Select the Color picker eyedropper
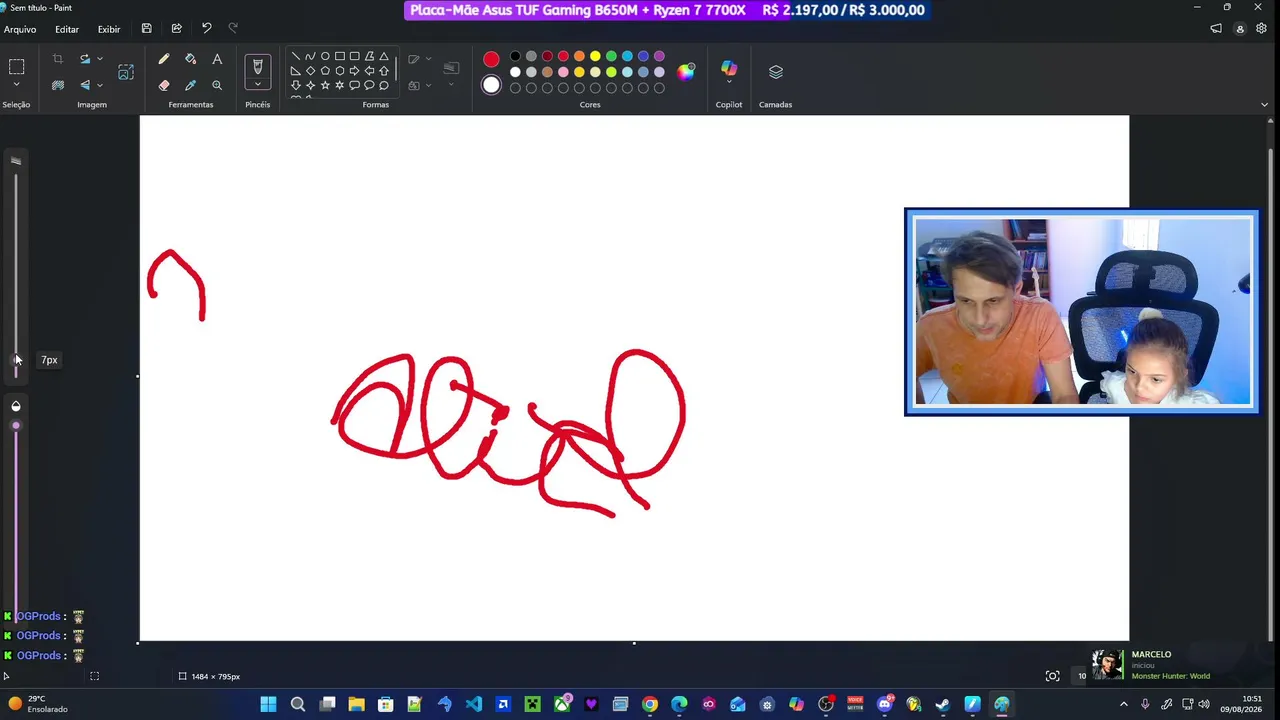The image size is (1280, 720). coord(190,85)
